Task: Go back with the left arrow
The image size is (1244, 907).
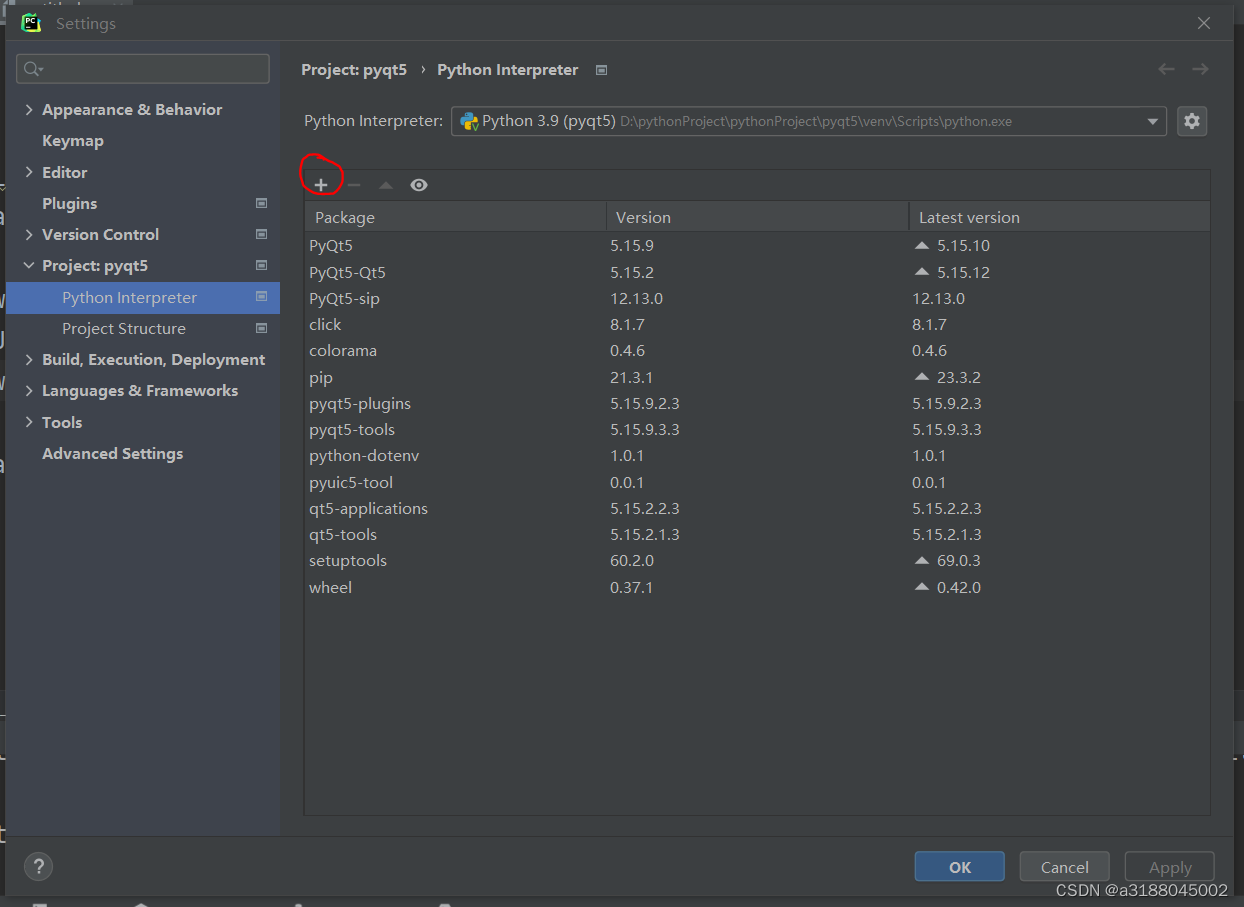Action: tap(1166, 69)
